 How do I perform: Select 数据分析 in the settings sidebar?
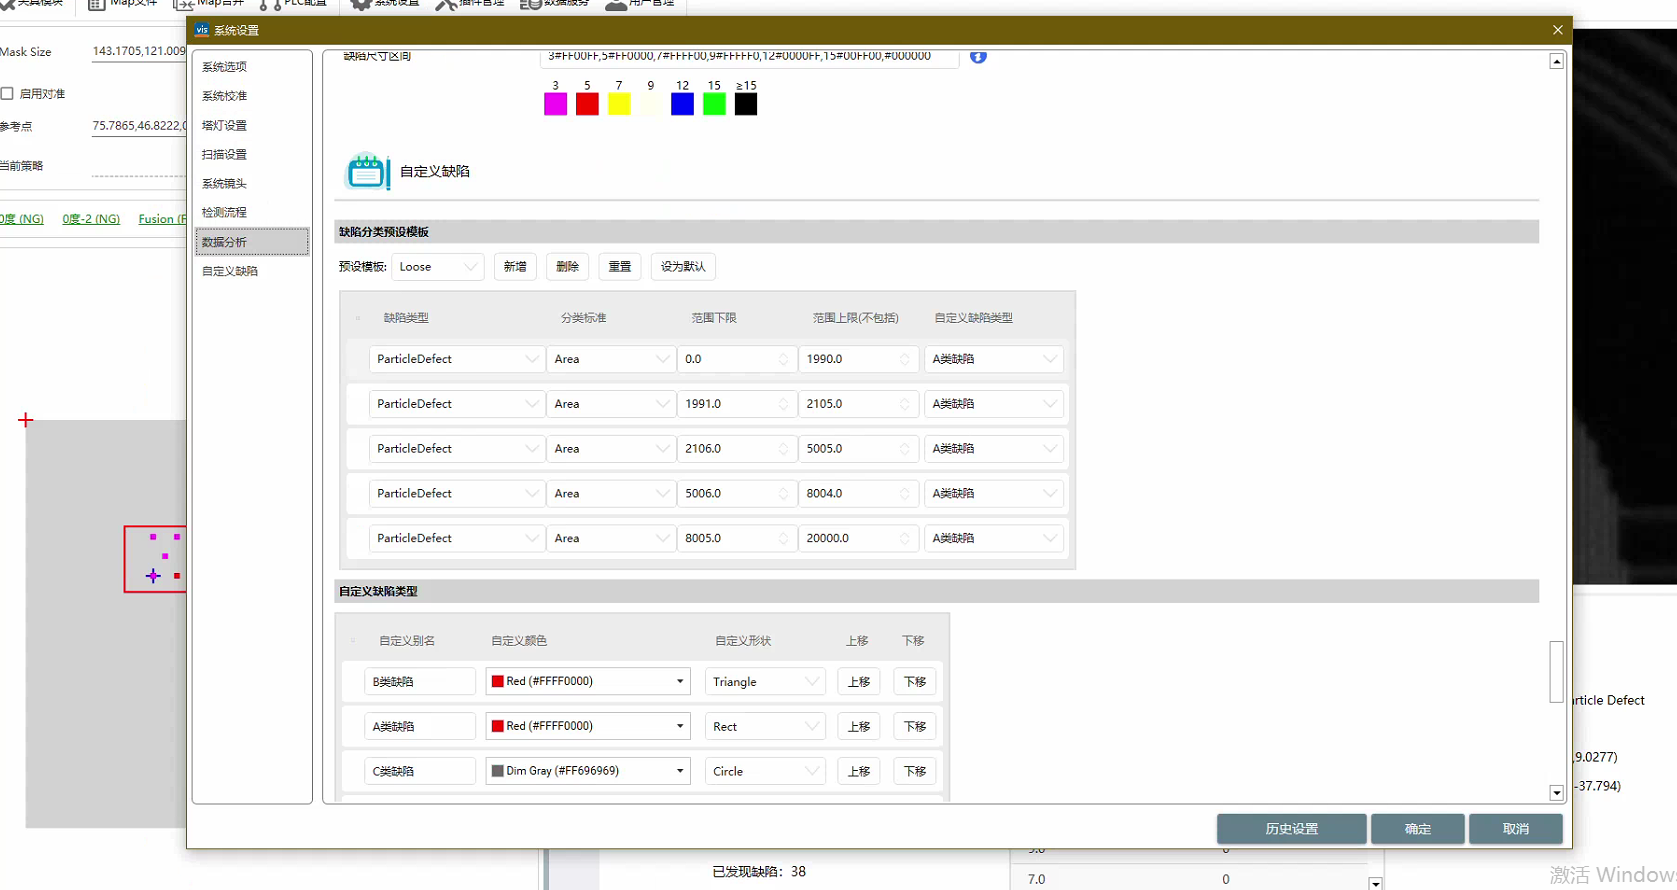[252, 242]
